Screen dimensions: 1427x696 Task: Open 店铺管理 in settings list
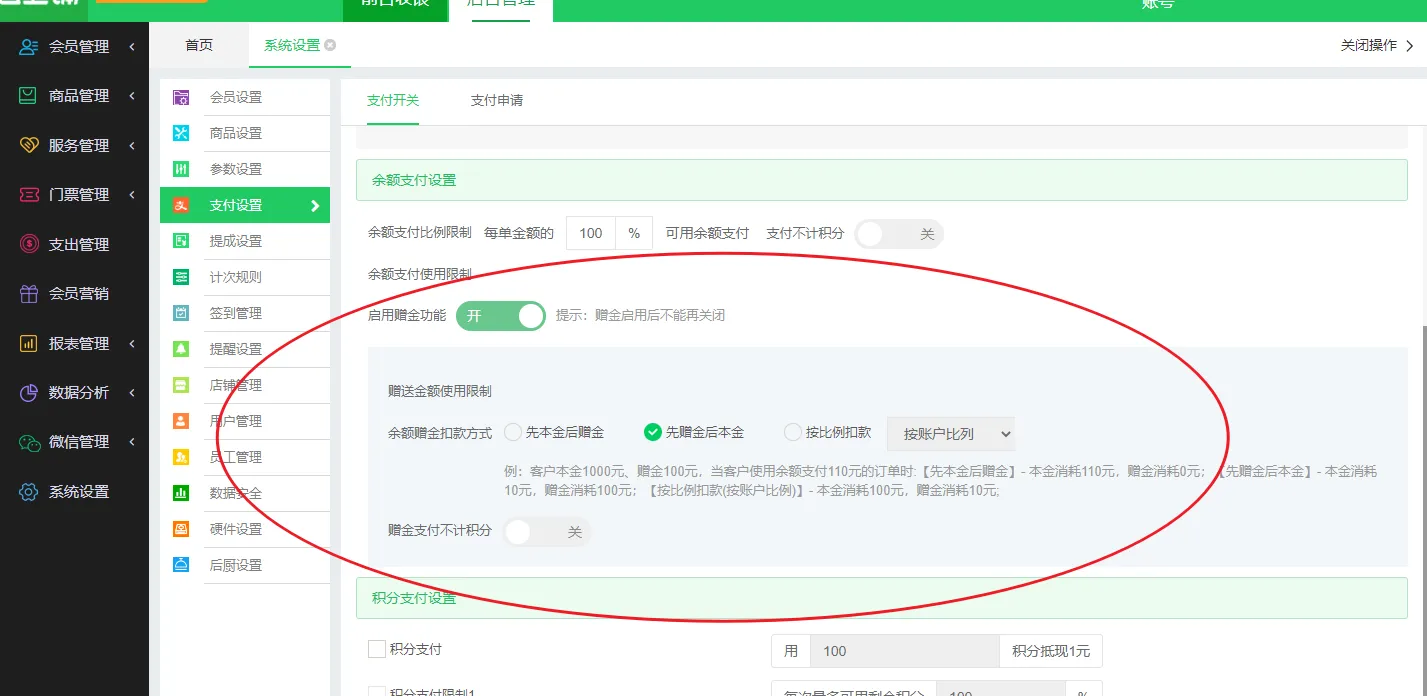click(x=236, y=385)
